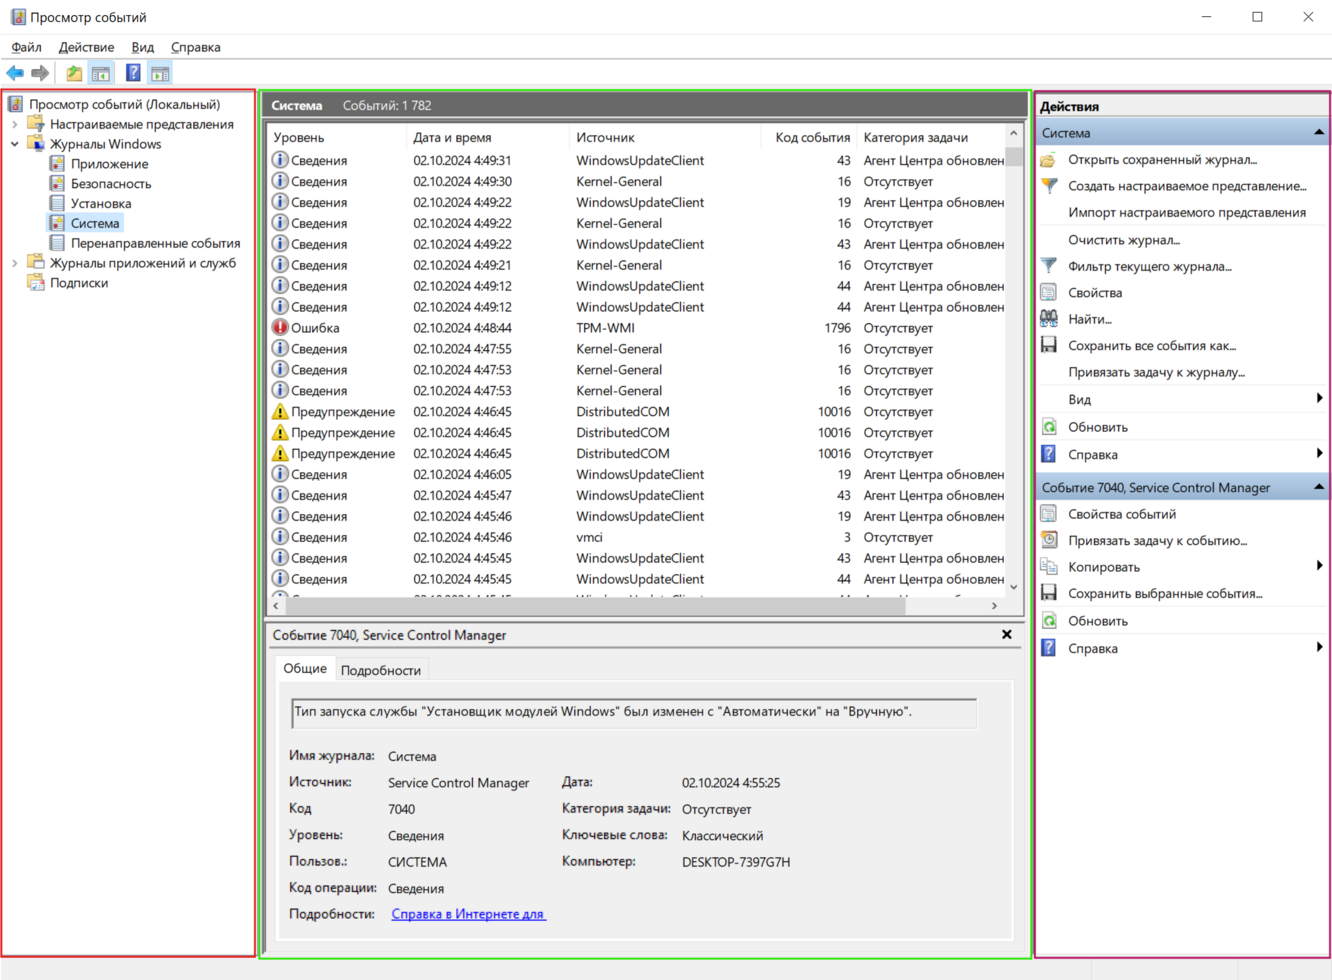1332x980 pixels.
Task: Click the green refresh icon under Система actions
Action: (1049, 427)
